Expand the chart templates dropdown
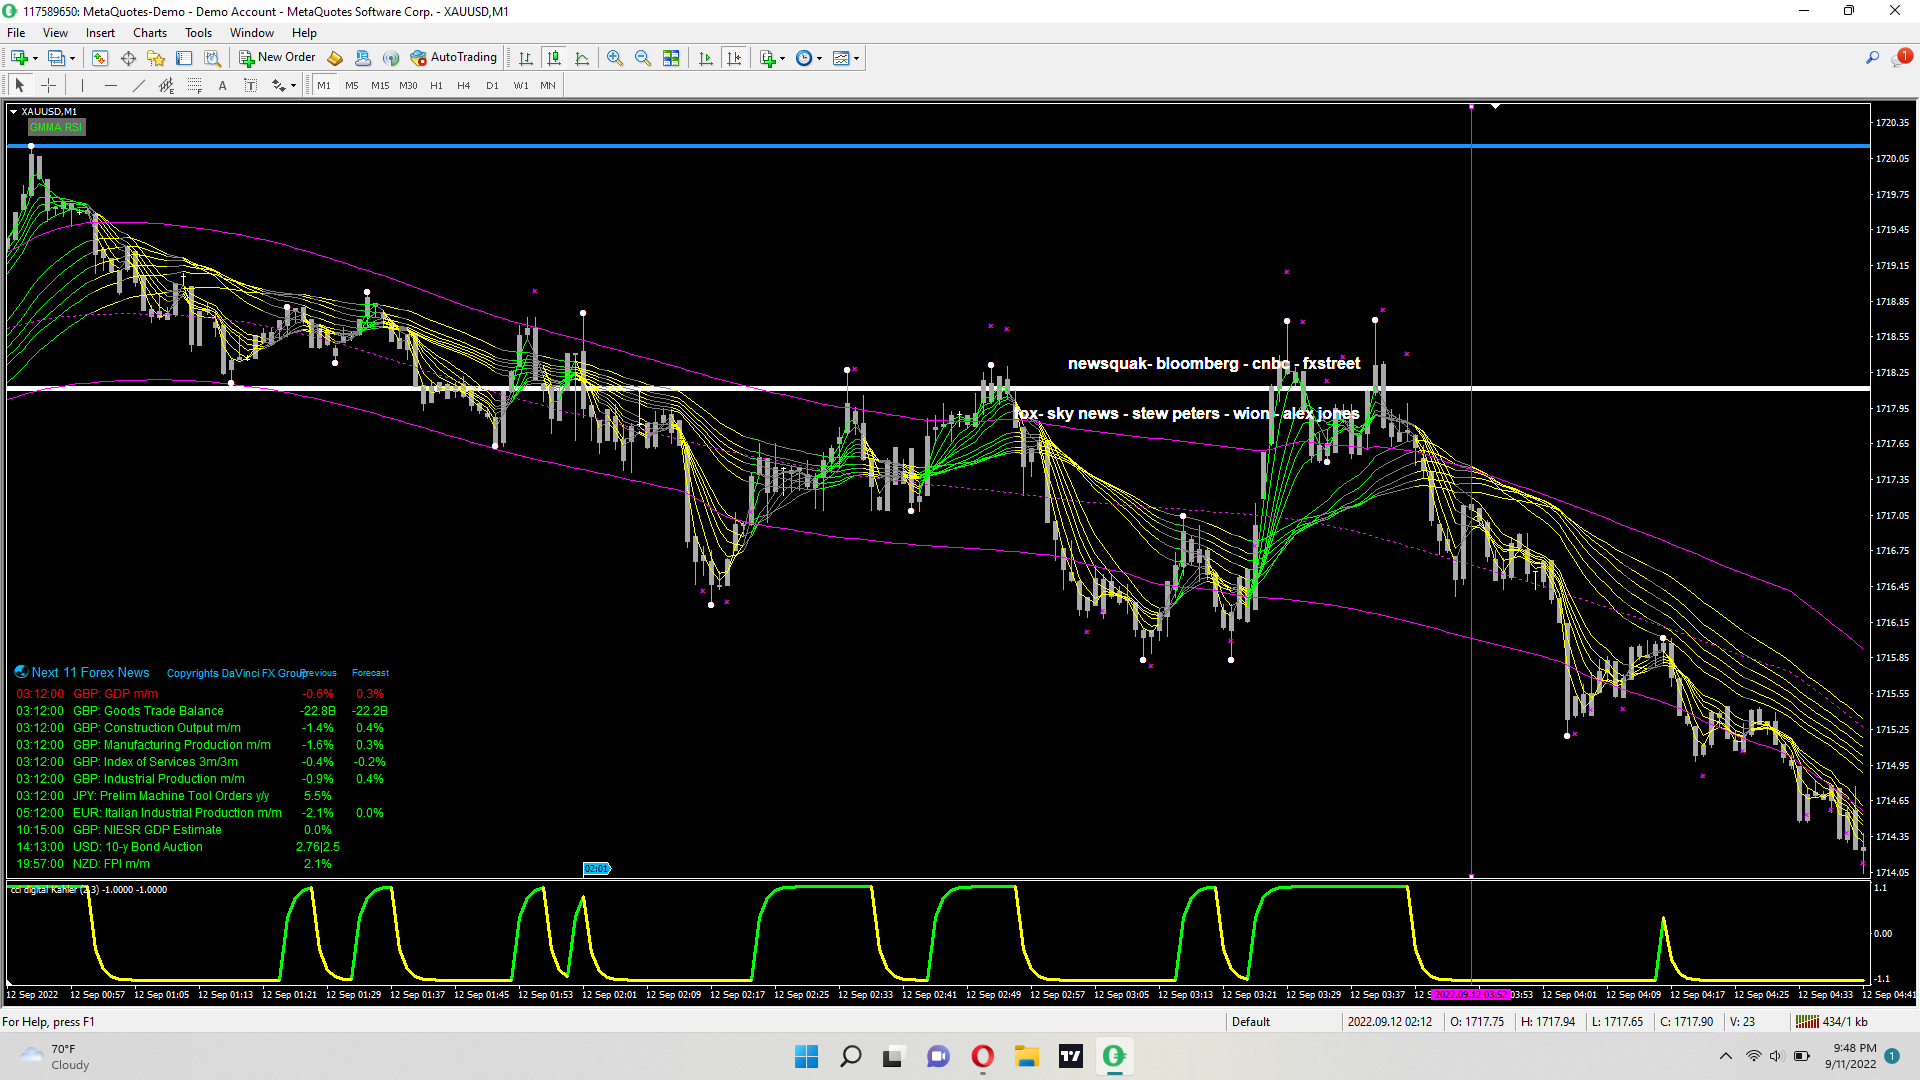This screenshot has height=1080, width=1920. pyautogui.click(x=856, y=58)
